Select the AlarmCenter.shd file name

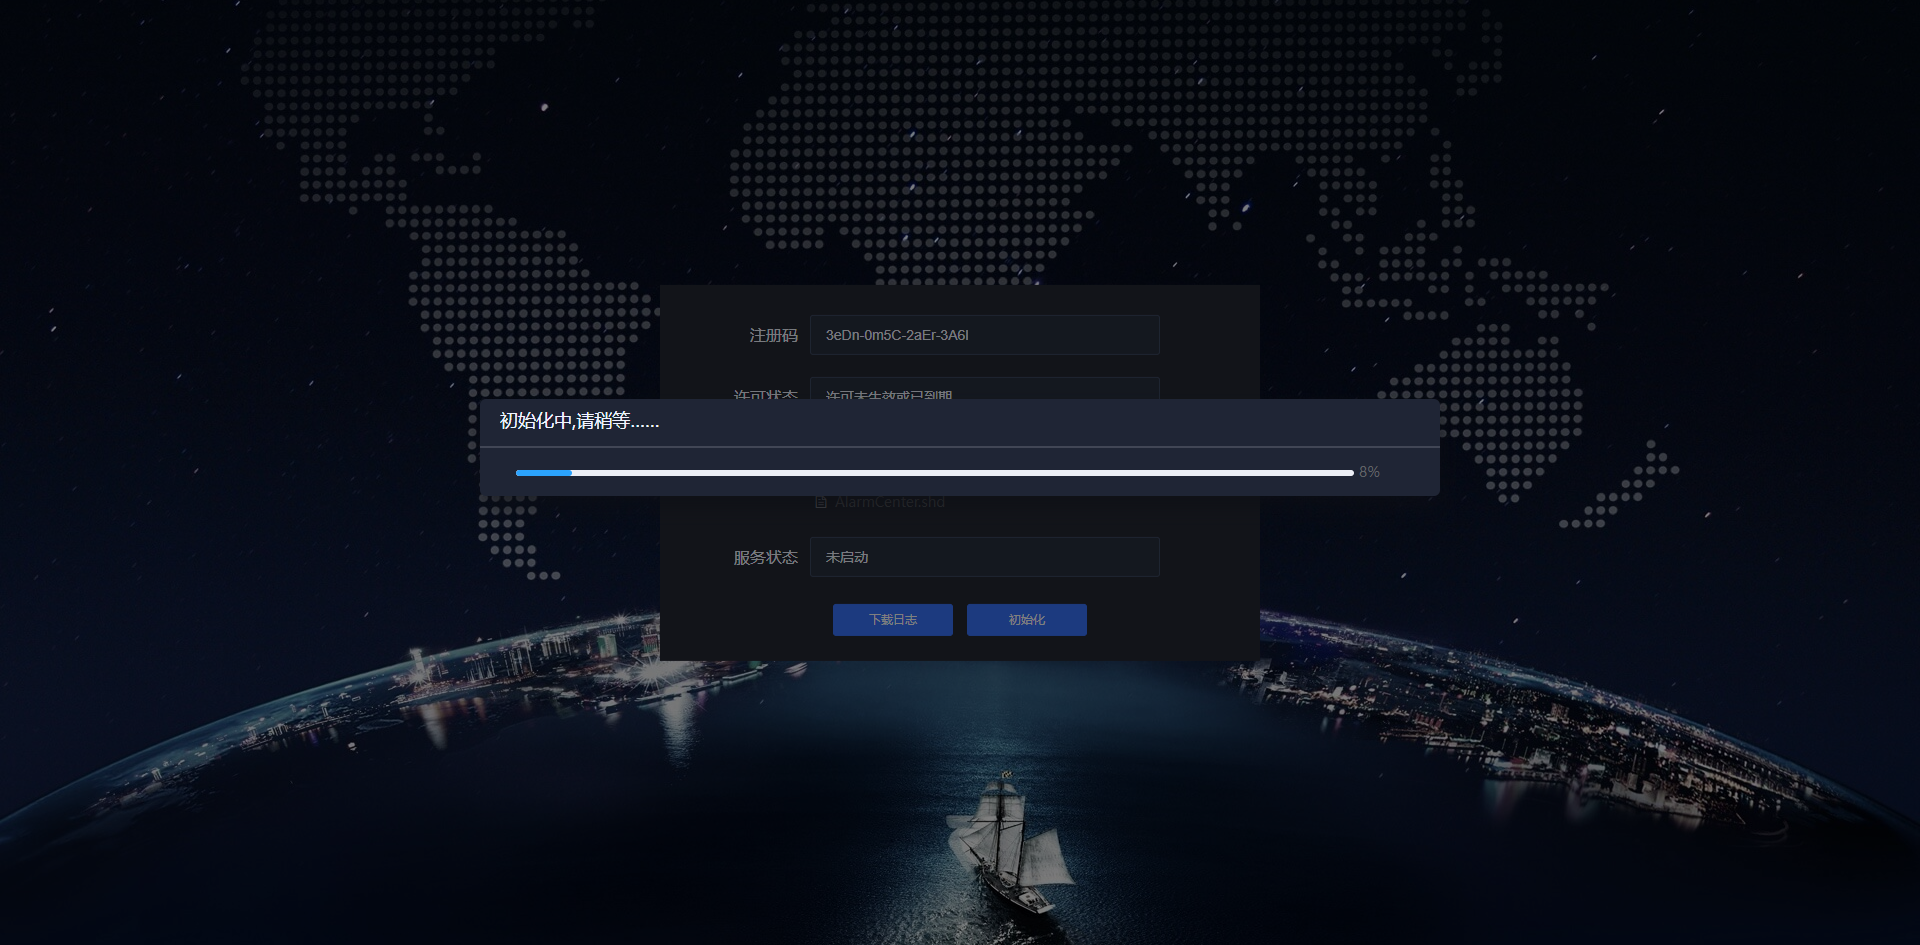pos(890,502)
